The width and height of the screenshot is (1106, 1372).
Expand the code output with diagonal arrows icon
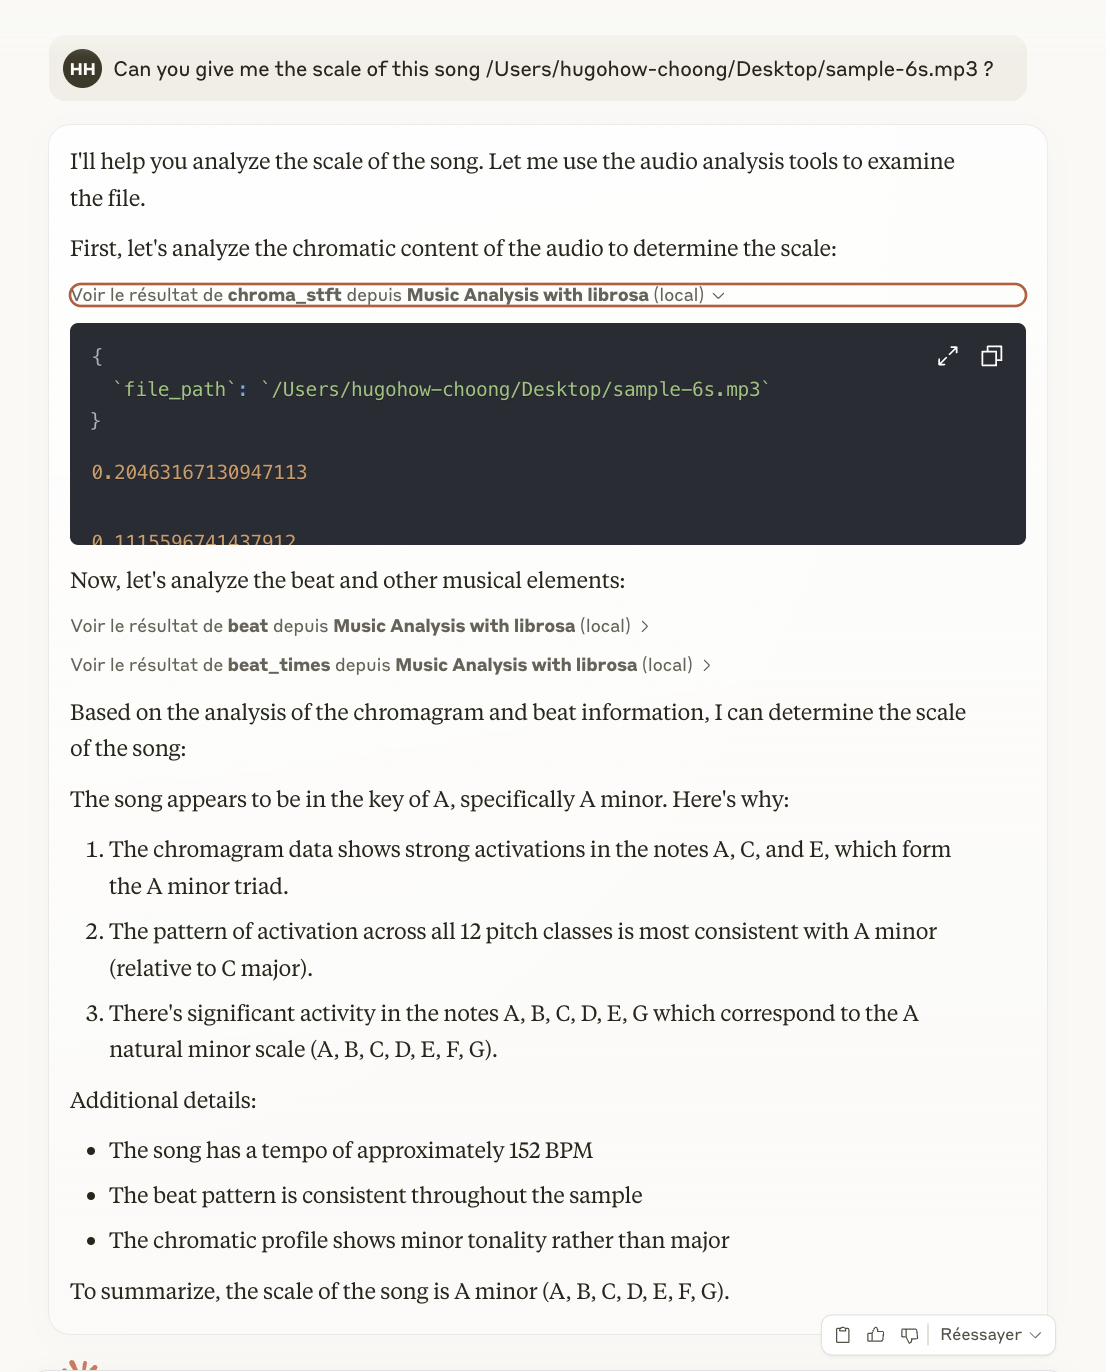coord(947,356)
